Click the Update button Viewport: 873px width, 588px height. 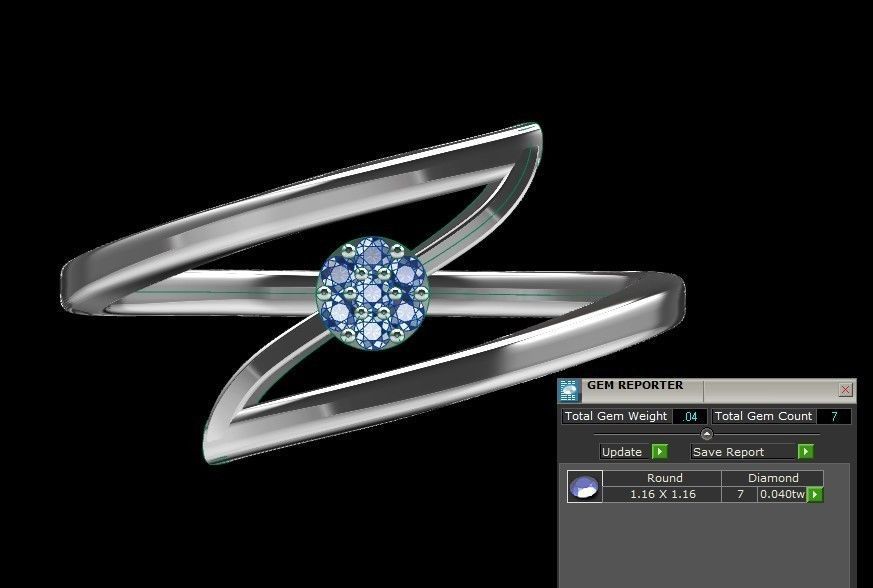[x=625, y=452]
